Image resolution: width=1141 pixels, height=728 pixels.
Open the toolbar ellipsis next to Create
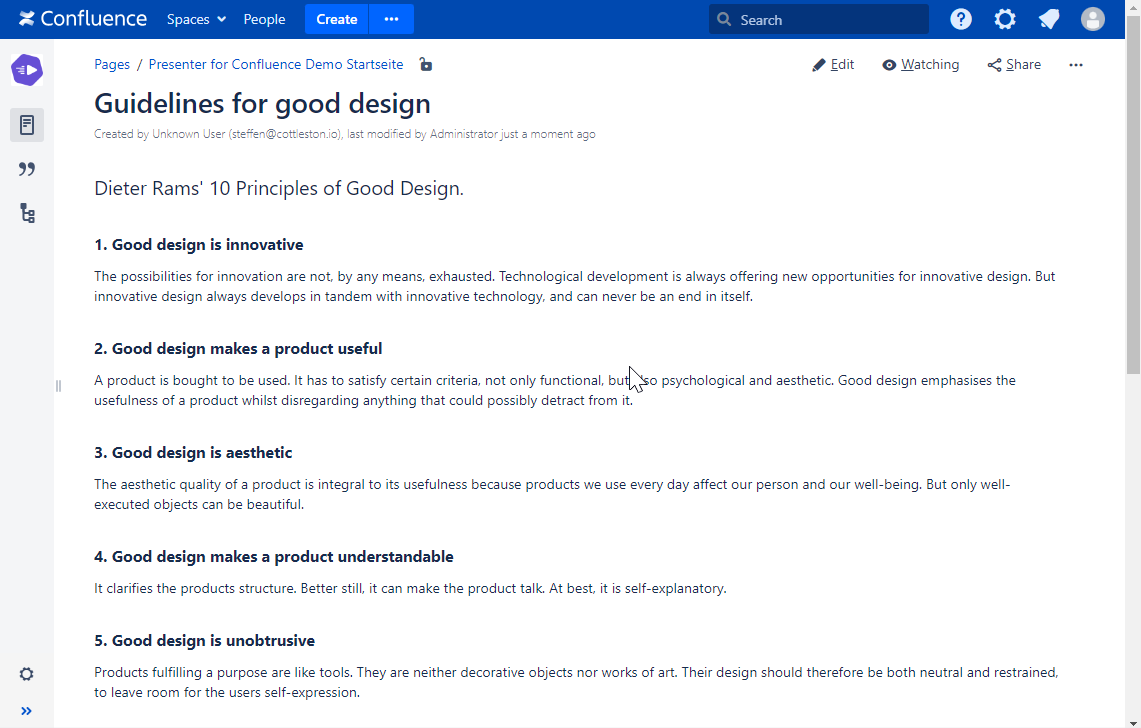pyautogui.click(x=391, y=19)
